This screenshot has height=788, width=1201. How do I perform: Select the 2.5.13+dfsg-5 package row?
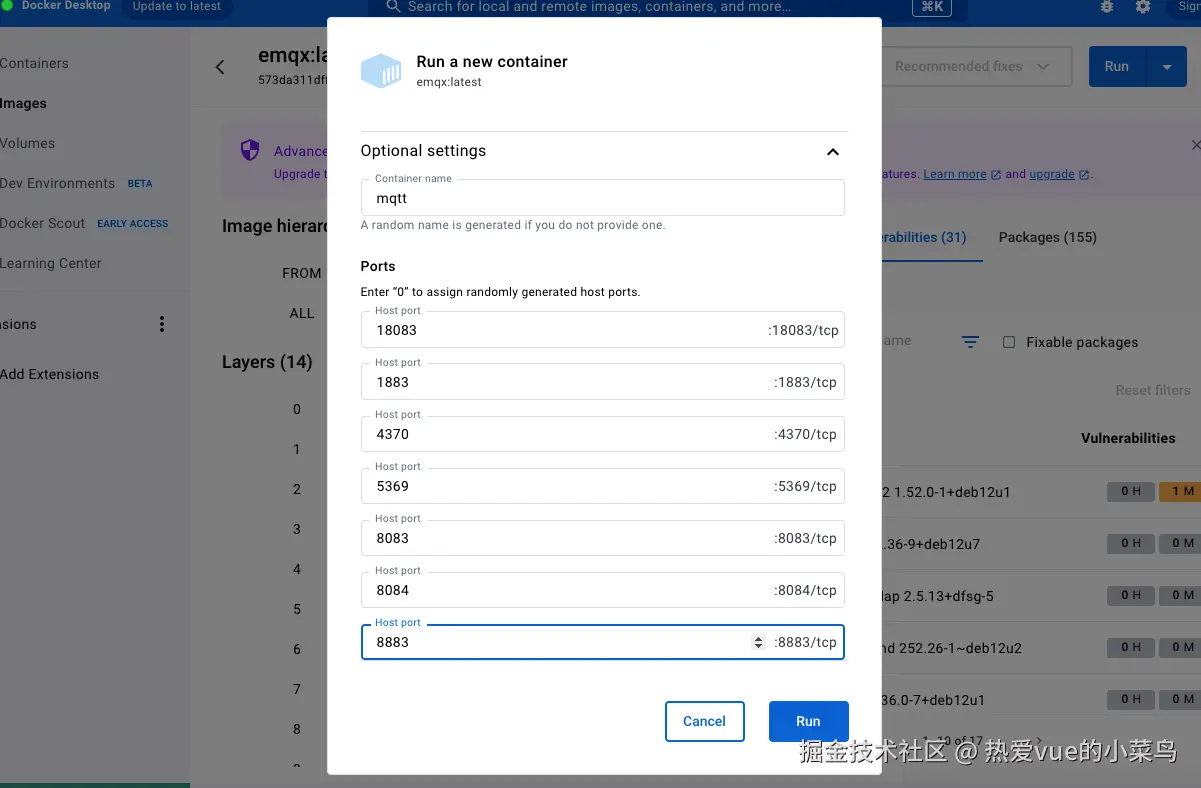(1040, 596)
